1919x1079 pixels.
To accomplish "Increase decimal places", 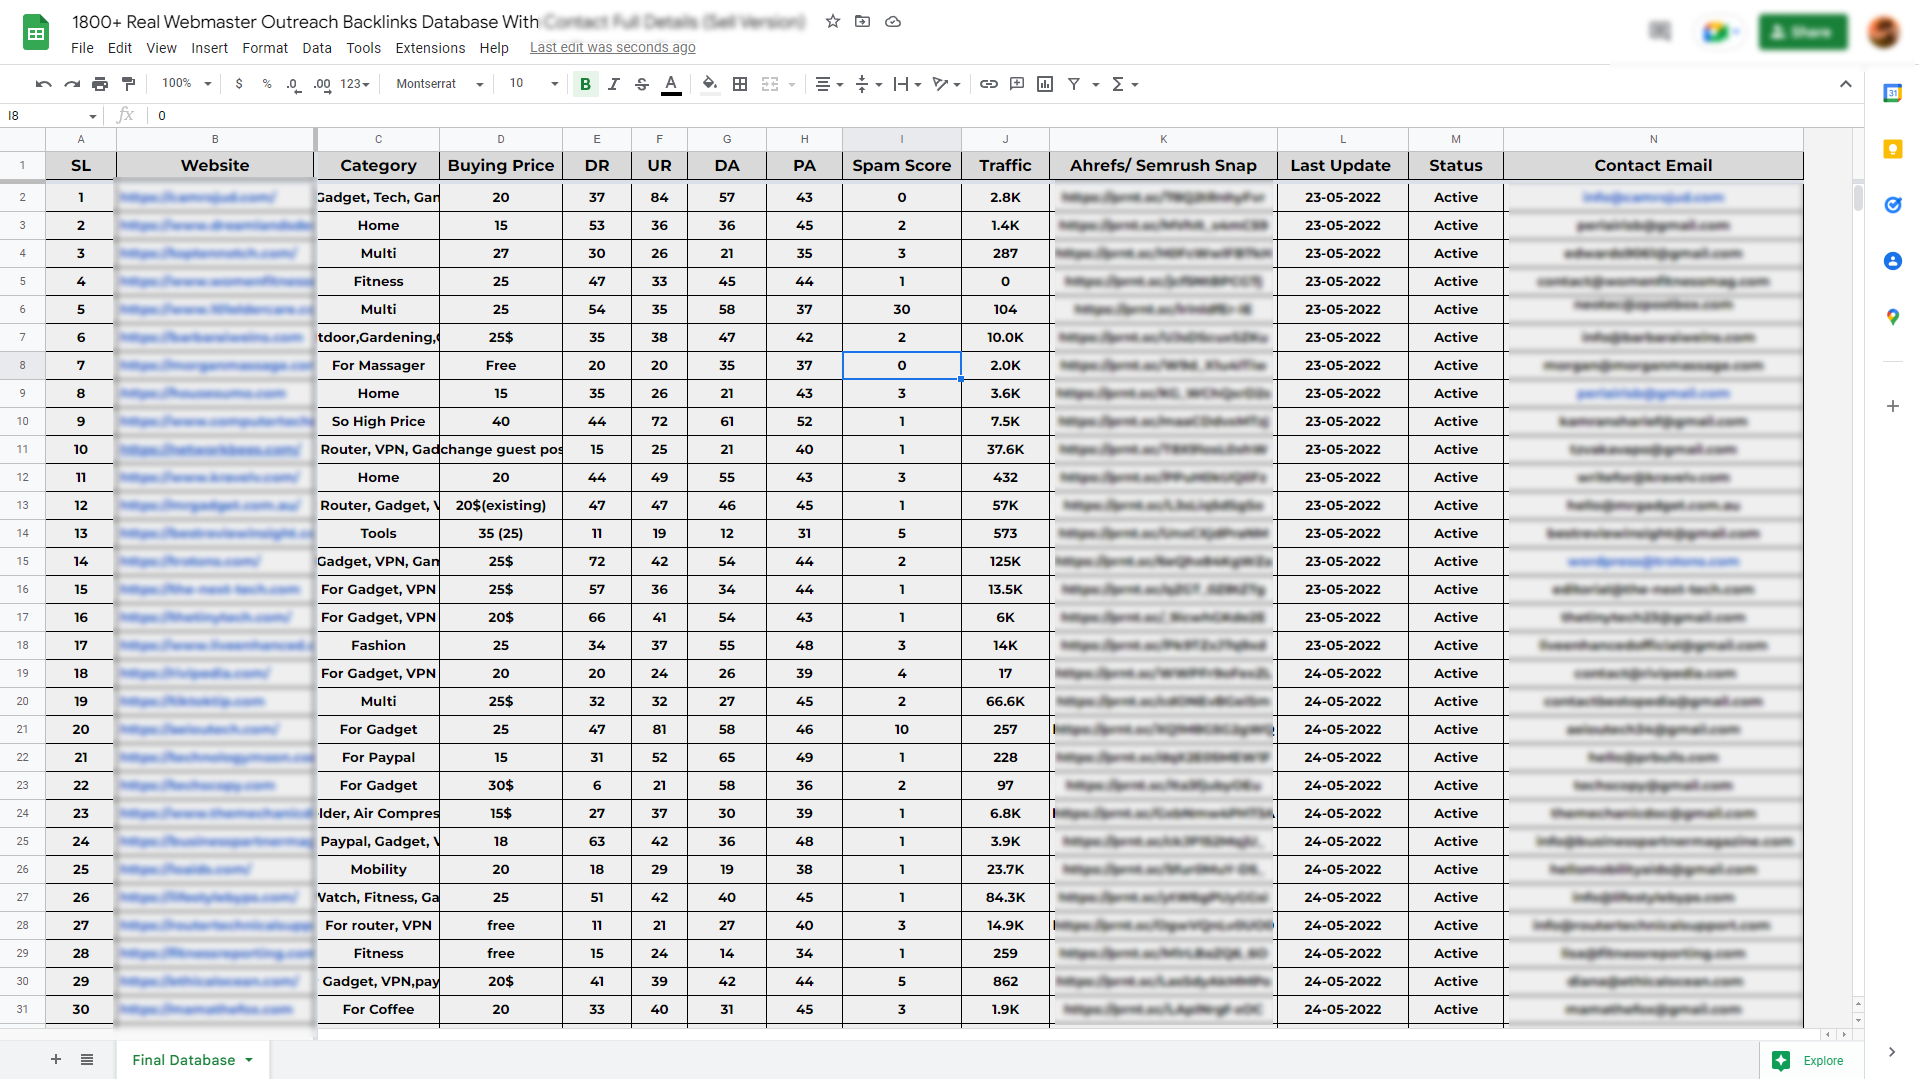I will (x=322, y=84).
